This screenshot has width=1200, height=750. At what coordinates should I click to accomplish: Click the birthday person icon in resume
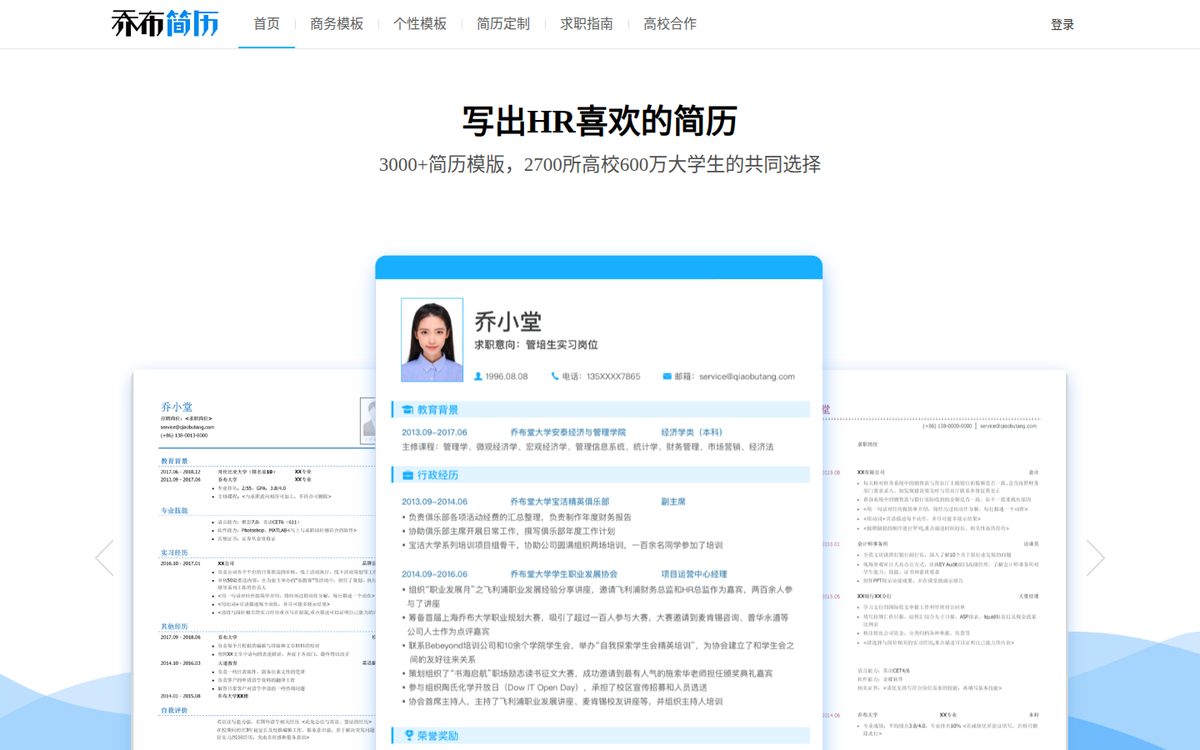pyautogui.click(x=478, y=376)
